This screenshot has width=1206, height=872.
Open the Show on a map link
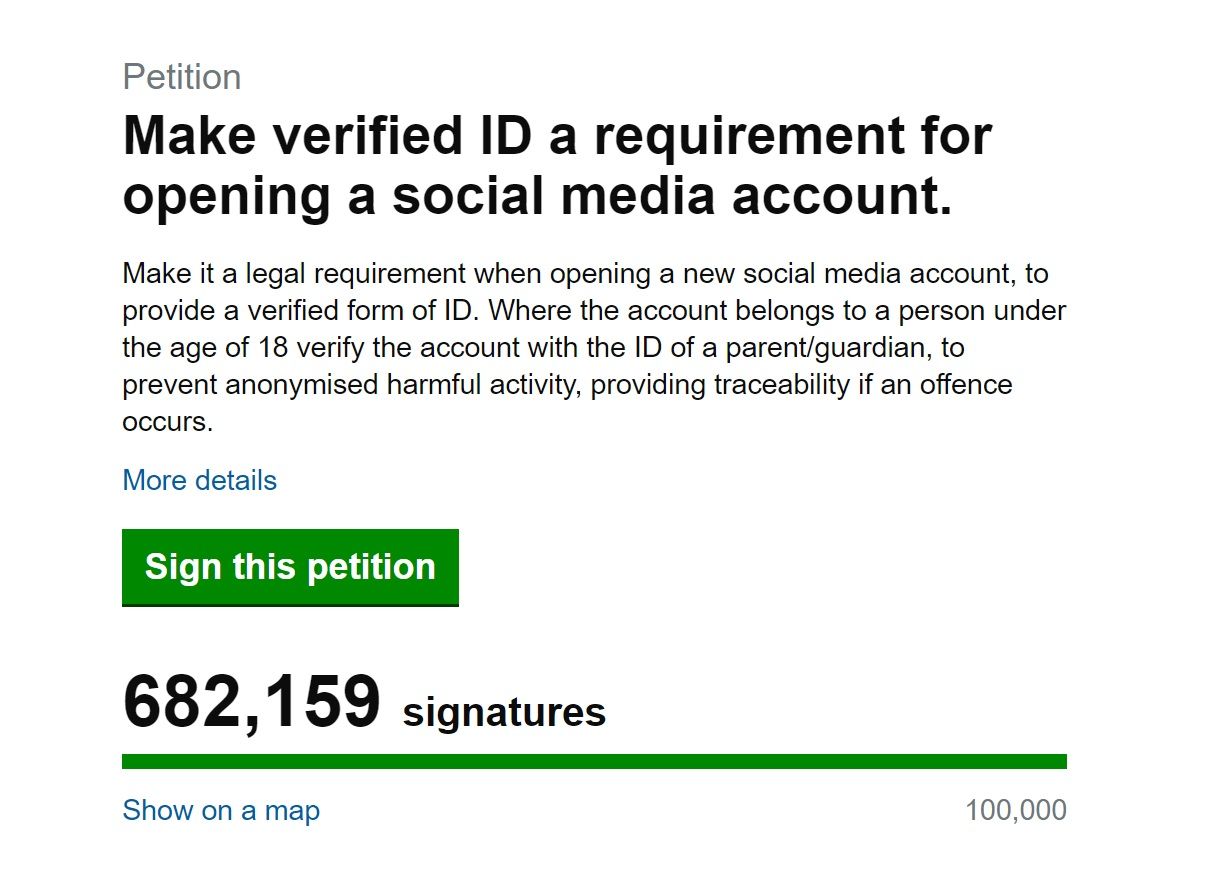221,810
